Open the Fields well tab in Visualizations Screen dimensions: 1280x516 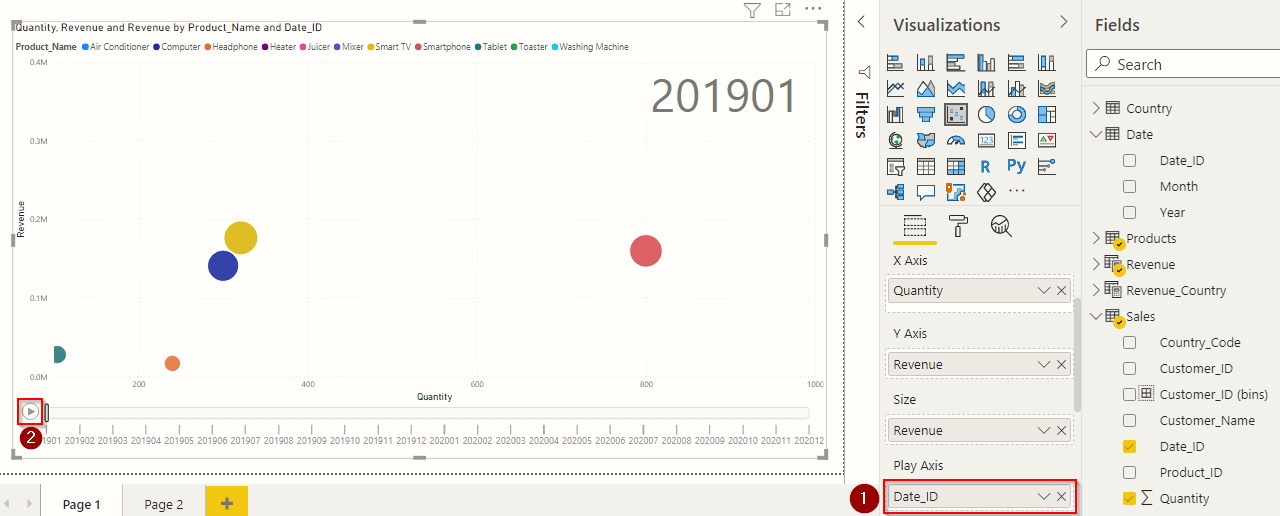915,226
